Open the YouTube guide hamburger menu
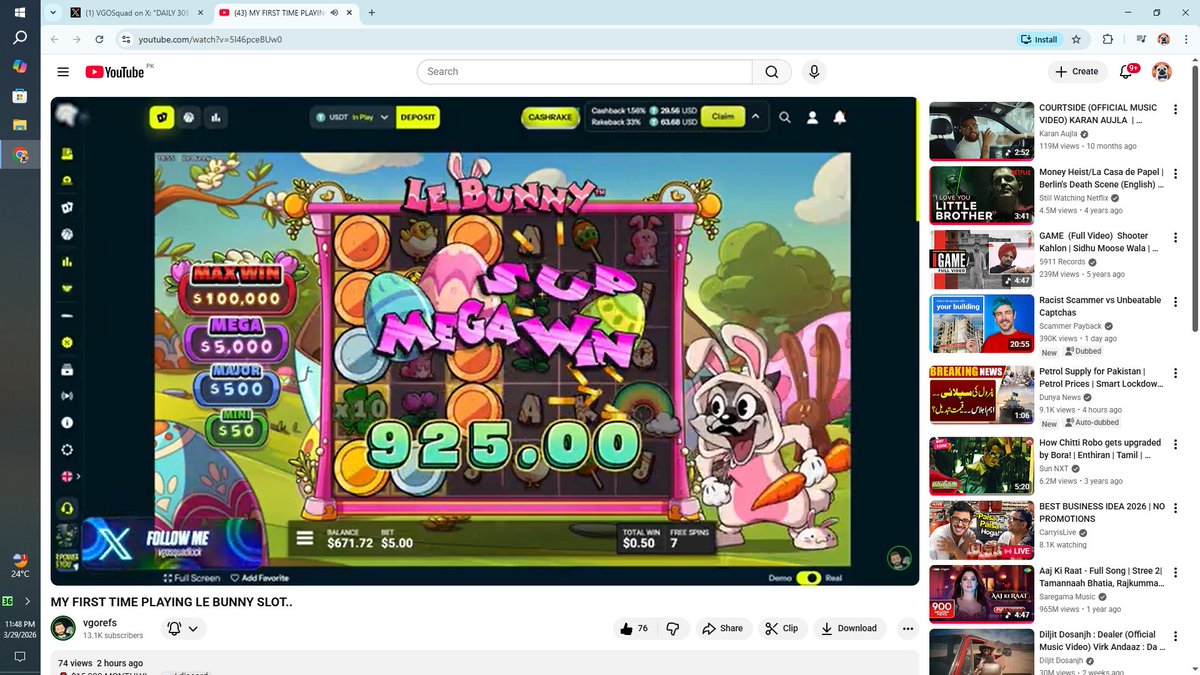 click(63, 72)
